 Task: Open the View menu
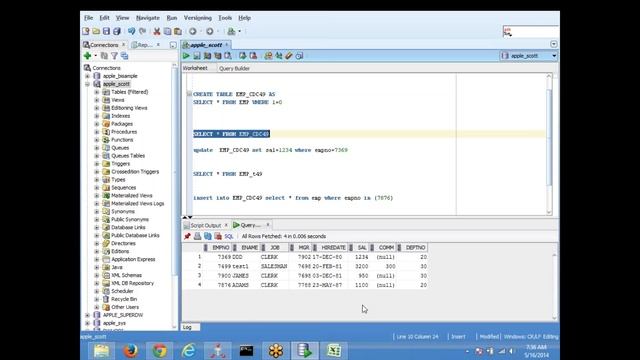(122, 18)
